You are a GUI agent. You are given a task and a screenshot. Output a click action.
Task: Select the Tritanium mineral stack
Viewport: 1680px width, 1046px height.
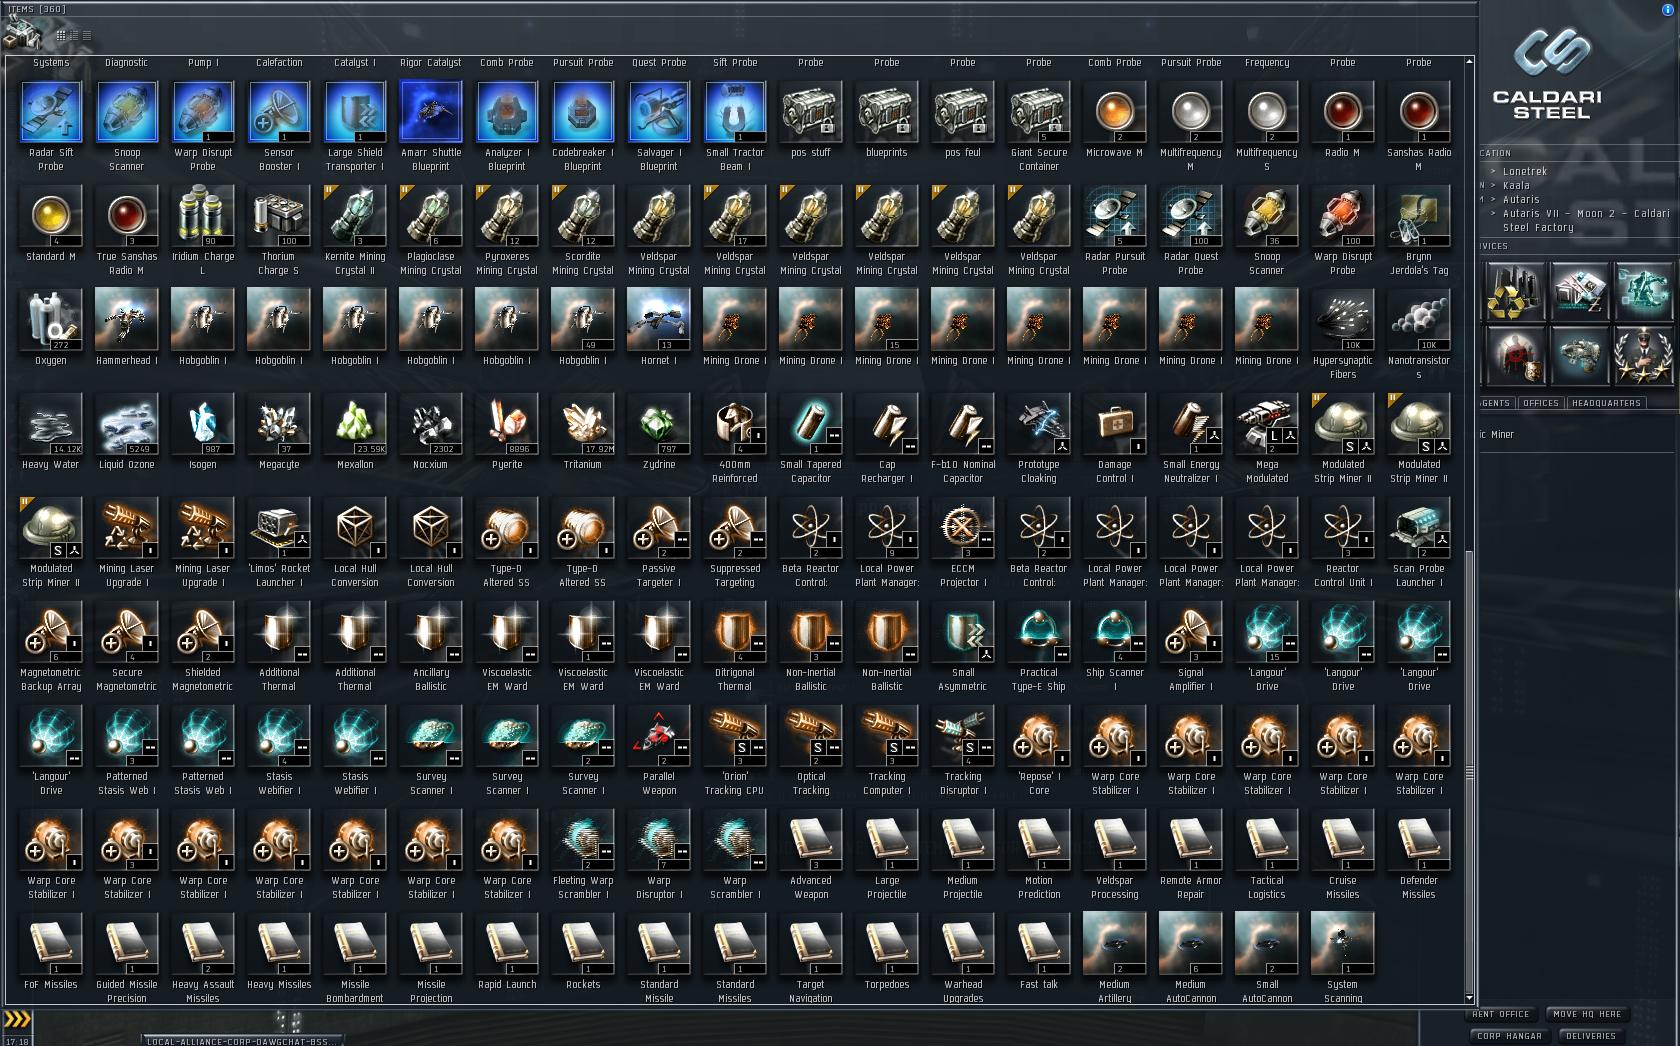click(583, 432)
